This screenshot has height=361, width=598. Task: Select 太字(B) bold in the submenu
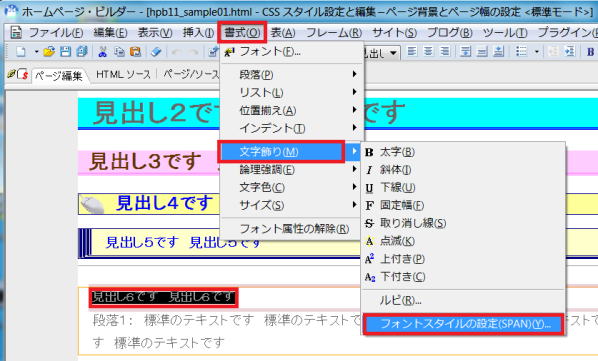tap(463, 152)
